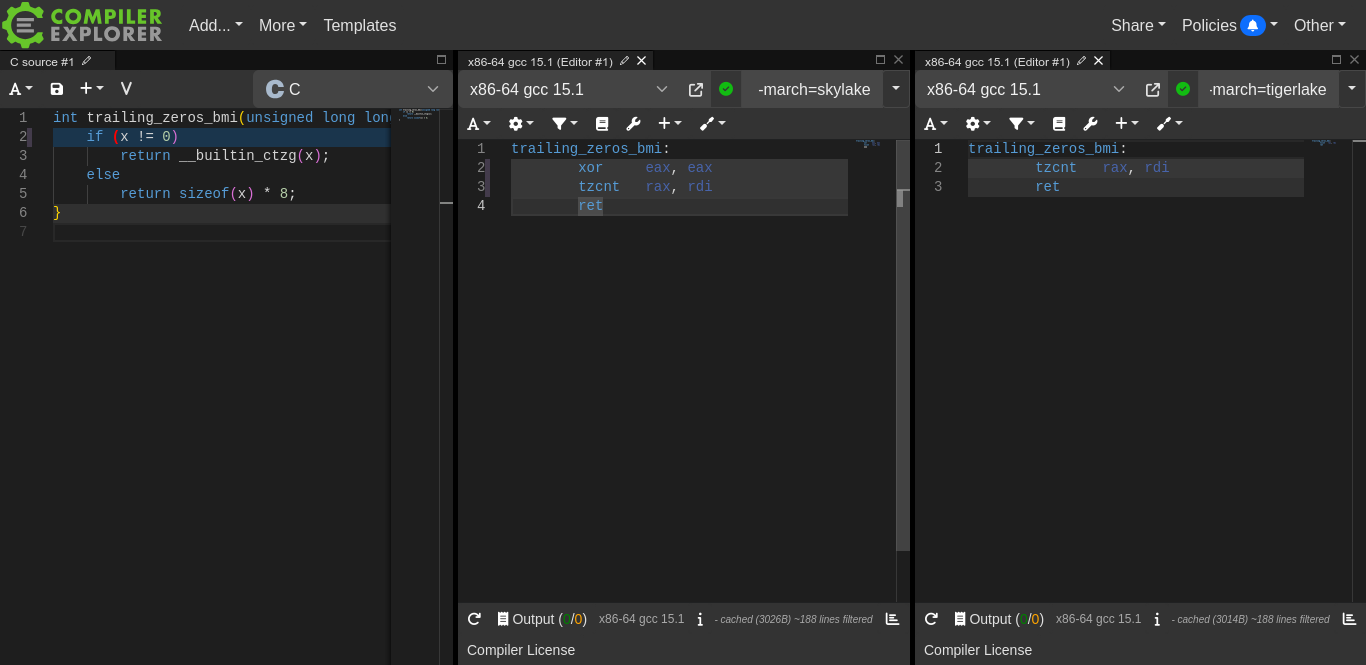Viewport: 1366px width, 665px height.
Task: Recompile with refresh icon in tigerlake pane
Action: point(931,619)
